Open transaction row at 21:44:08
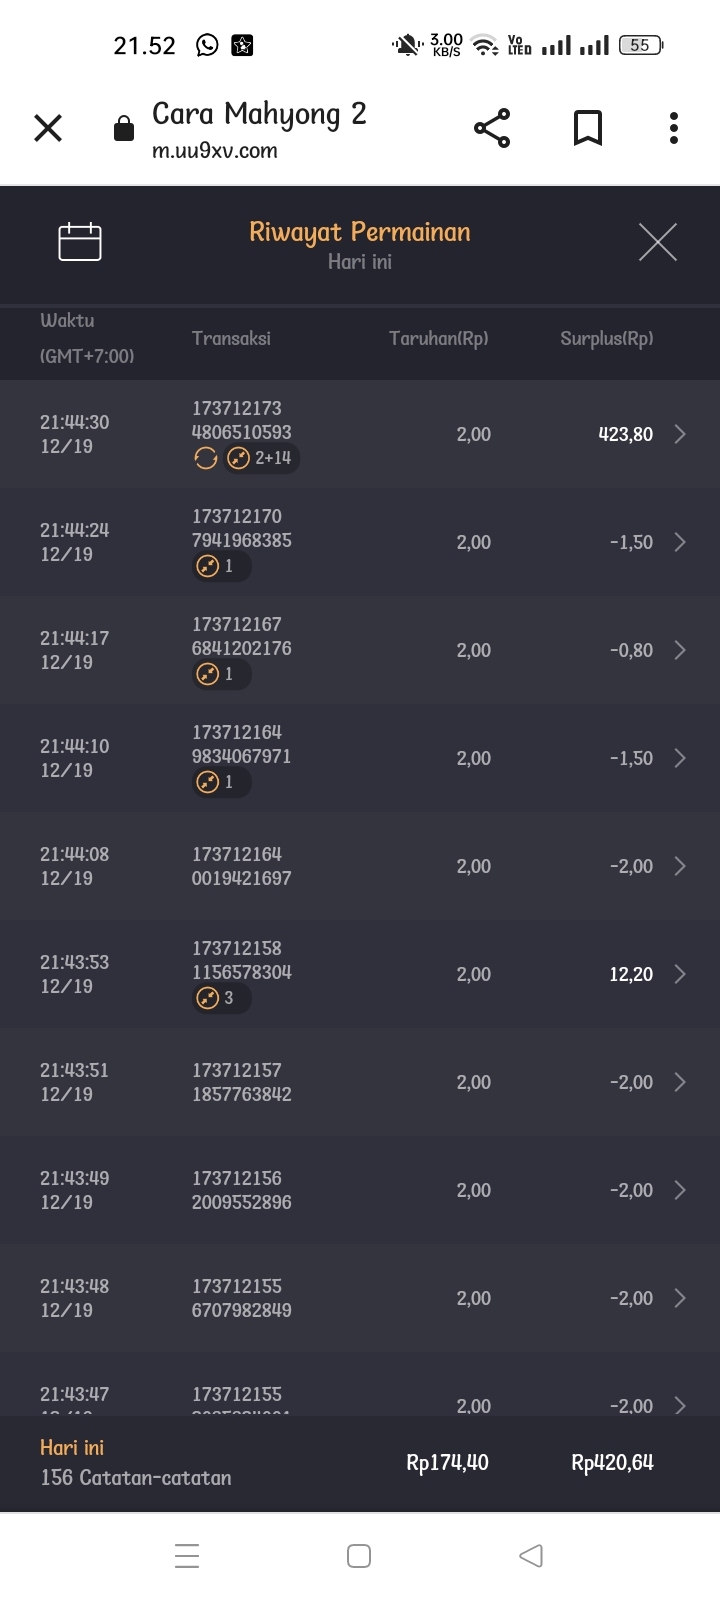Image resolution: width=720 pixels, height=1600 pixels. [x=360, y=866]
